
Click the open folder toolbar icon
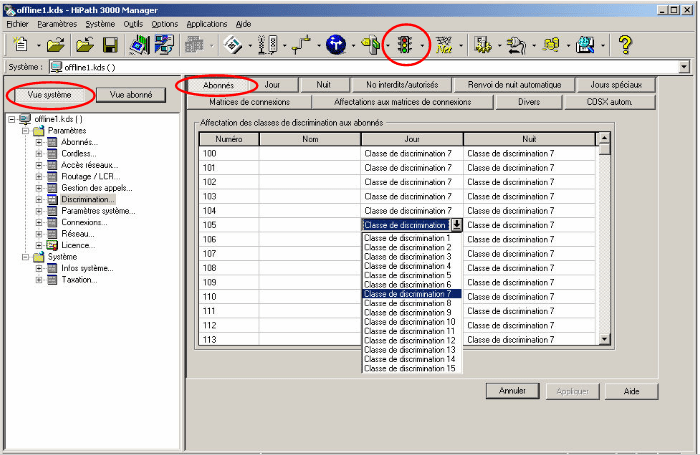[x=55, y=45]
